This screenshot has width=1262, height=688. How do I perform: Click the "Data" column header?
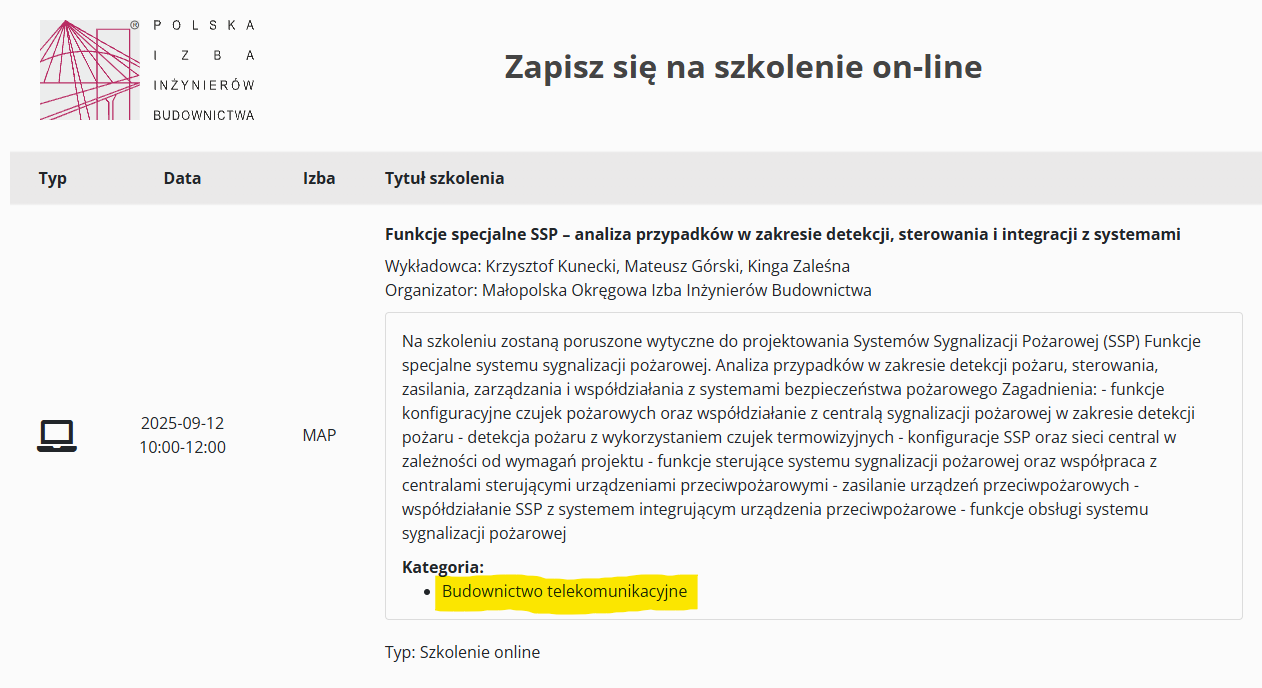click(x=182, y=179)
